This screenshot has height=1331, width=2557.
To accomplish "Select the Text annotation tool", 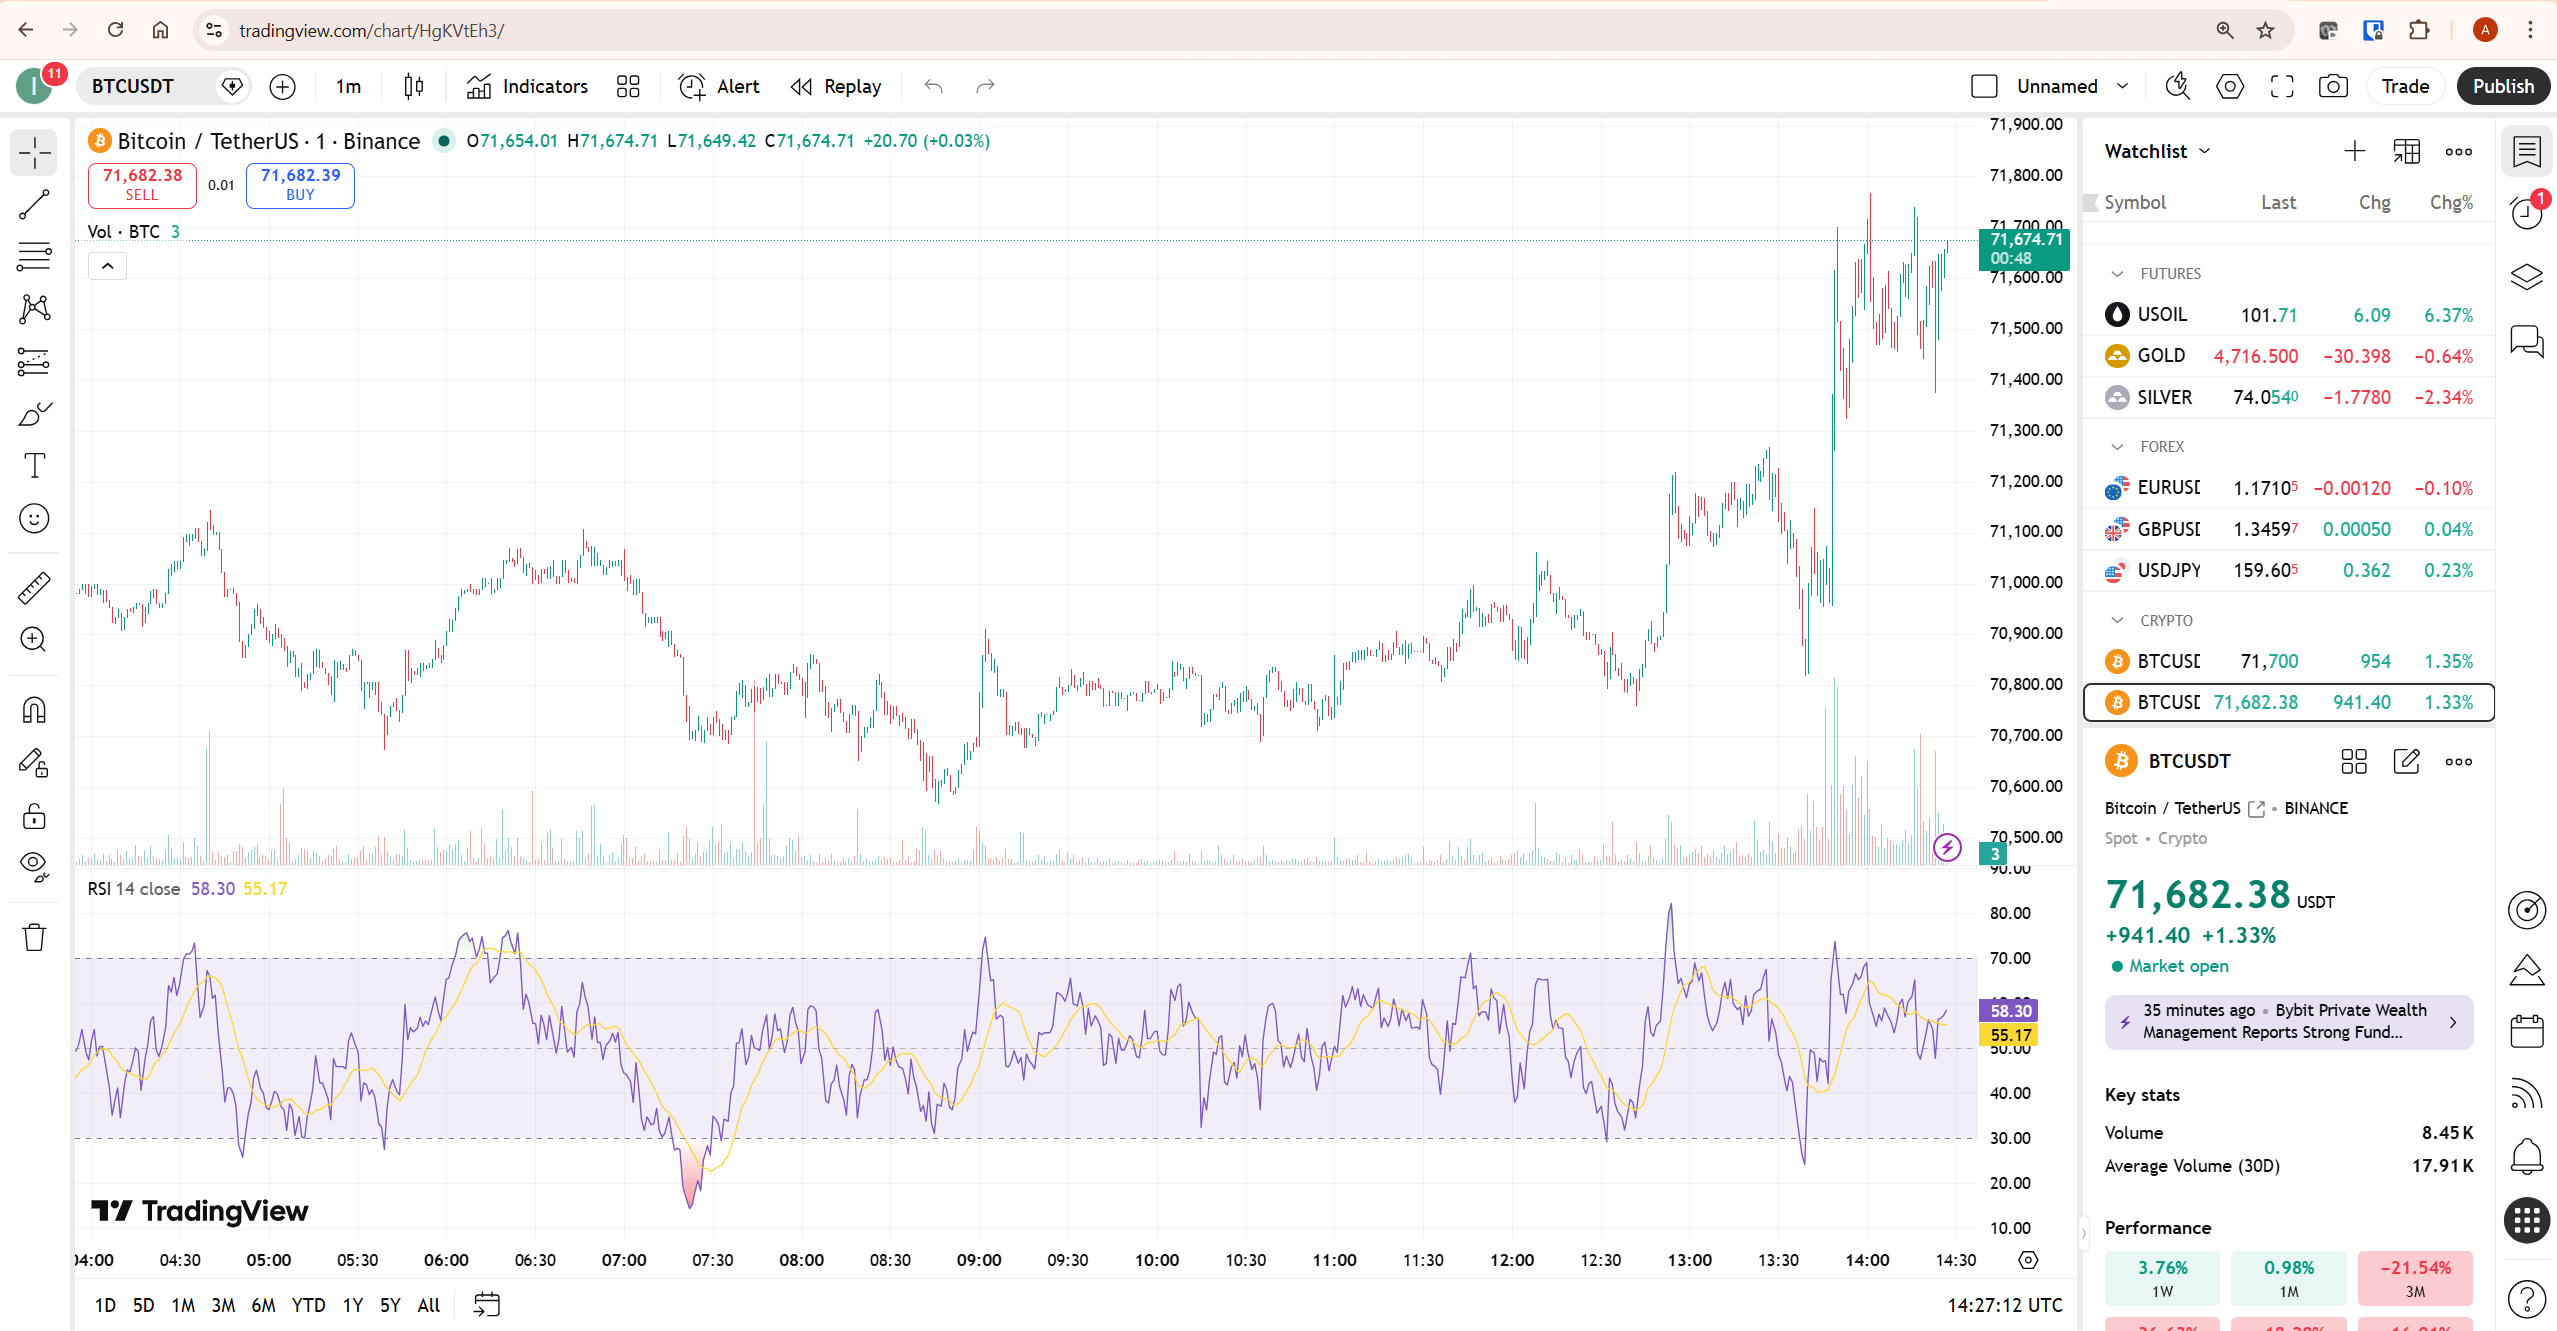I will pyautogui.click(x=33, y=465).
